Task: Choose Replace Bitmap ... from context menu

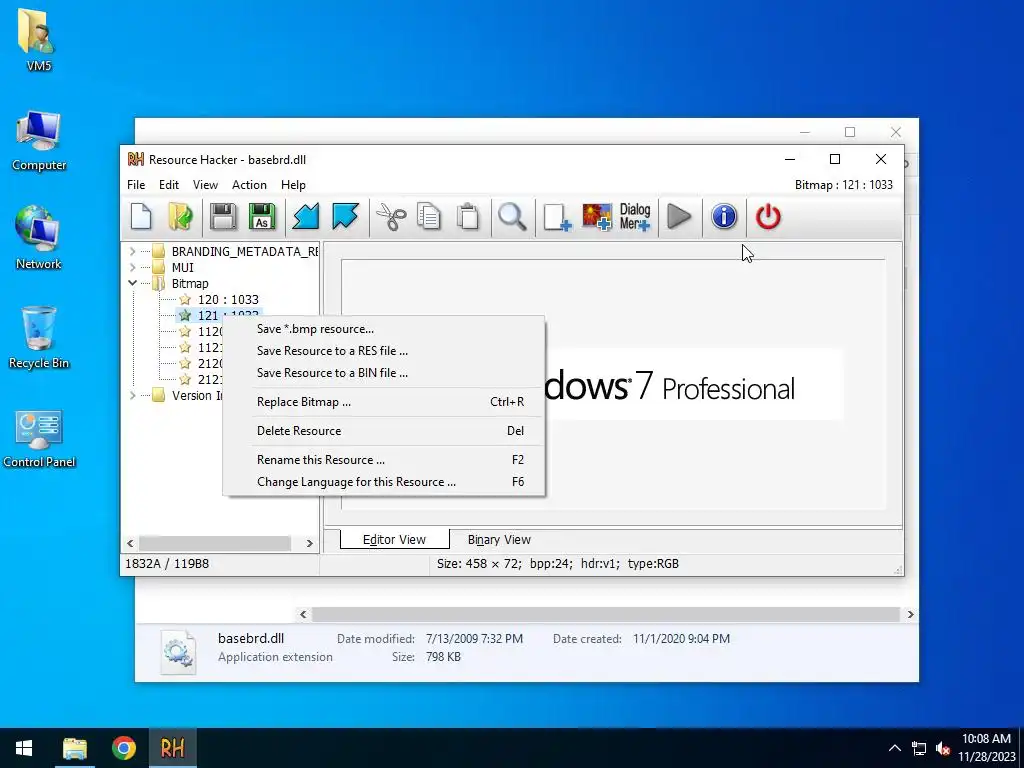Action: point(384,402)
